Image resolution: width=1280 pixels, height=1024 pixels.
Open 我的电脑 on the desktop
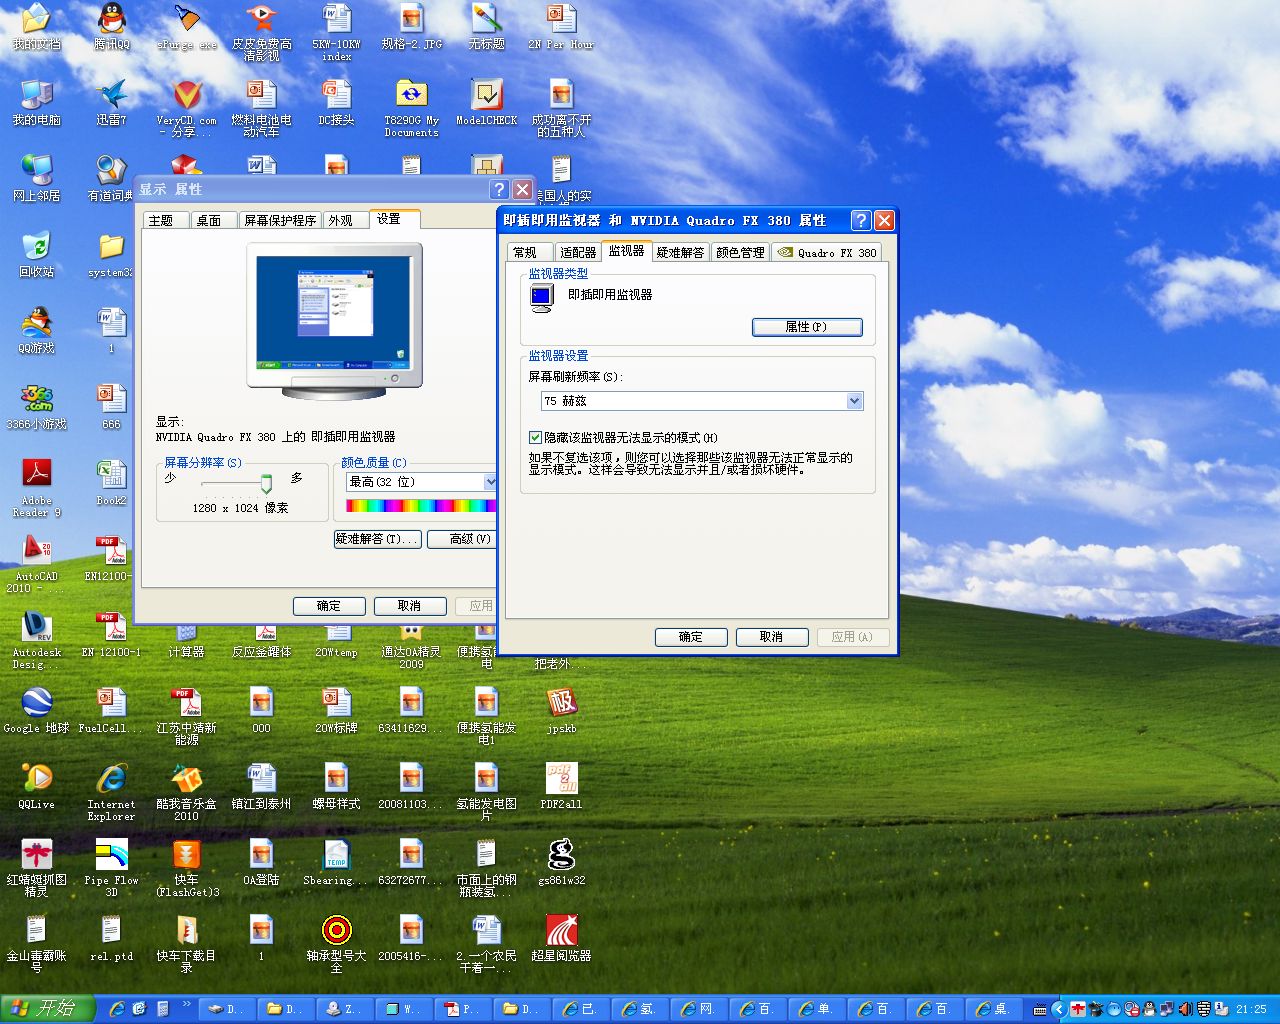coord(36,102)
